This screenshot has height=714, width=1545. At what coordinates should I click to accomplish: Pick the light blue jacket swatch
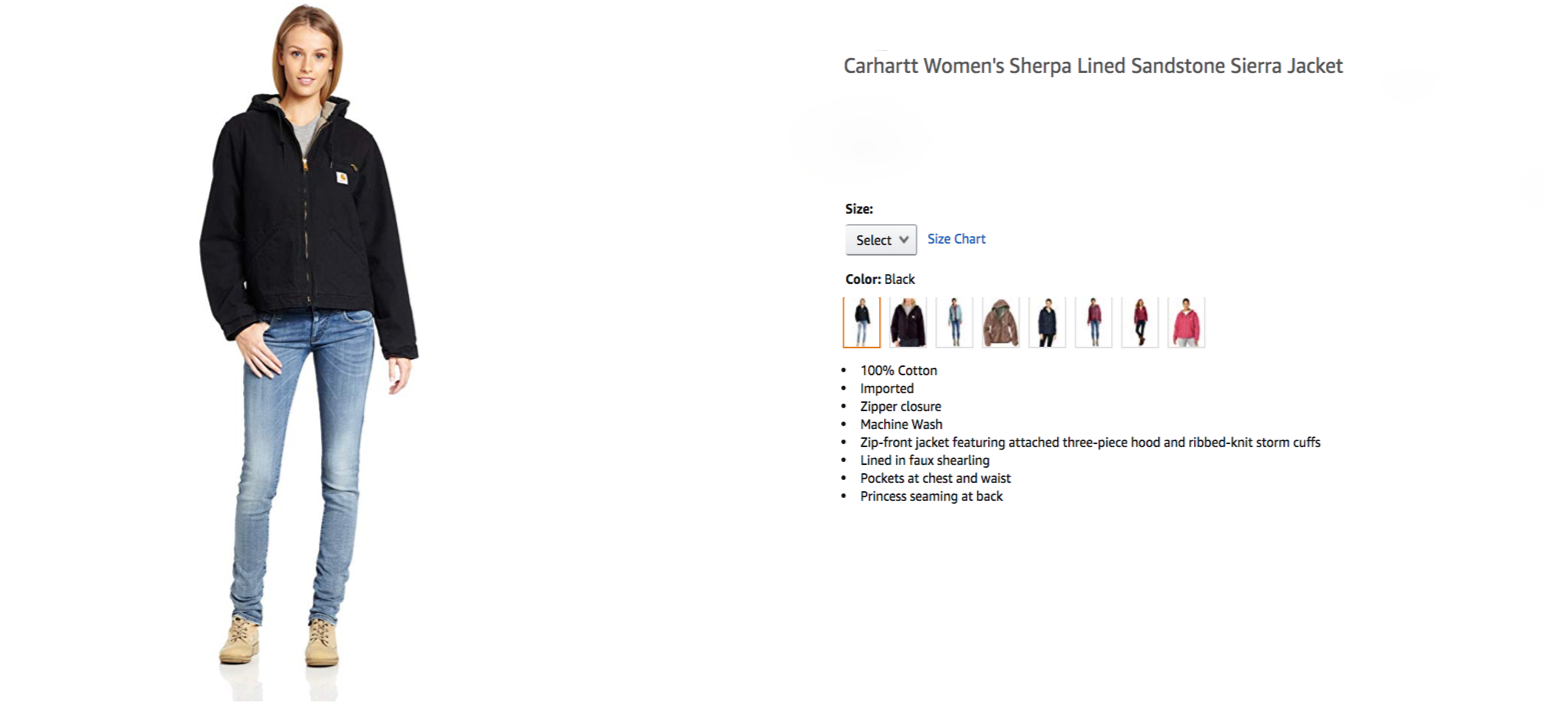click(x=955, y=322)
